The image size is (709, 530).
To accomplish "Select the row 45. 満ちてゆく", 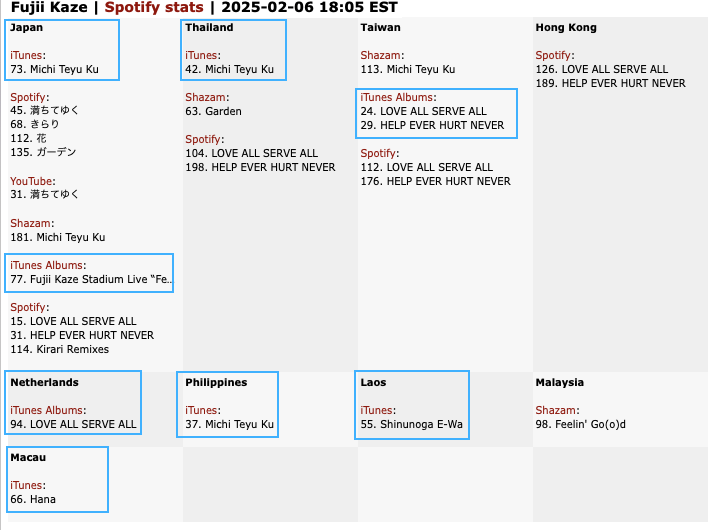I will [x=45, y=110].
